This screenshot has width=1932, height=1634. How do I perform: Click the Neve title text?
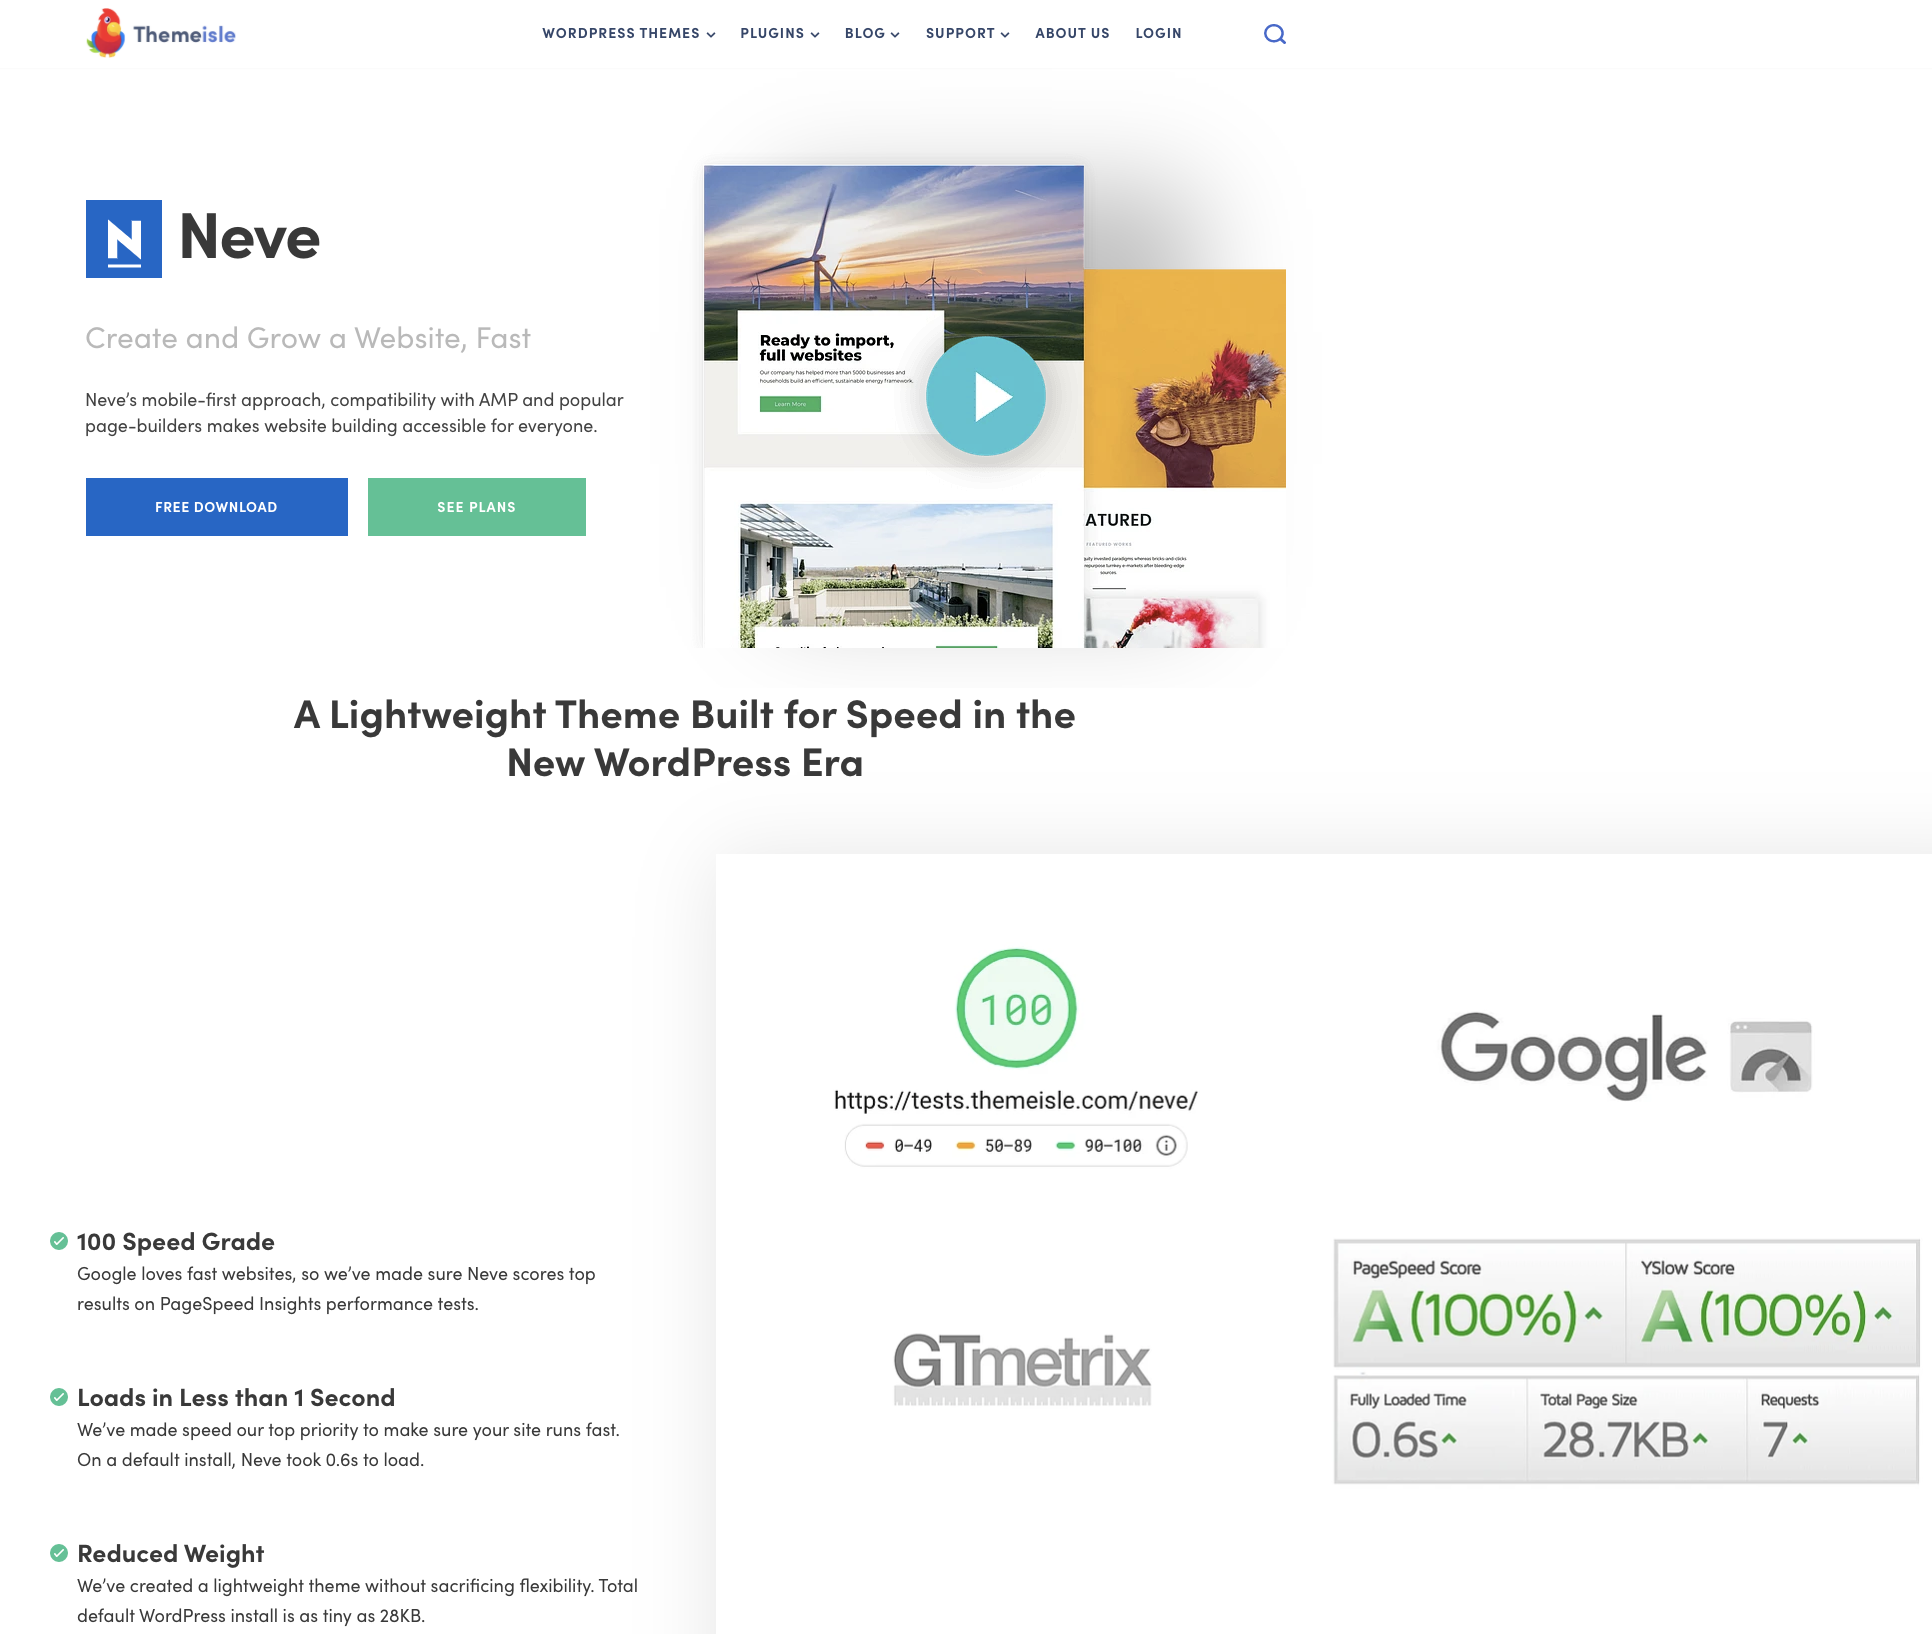click(x=250, y=238)
